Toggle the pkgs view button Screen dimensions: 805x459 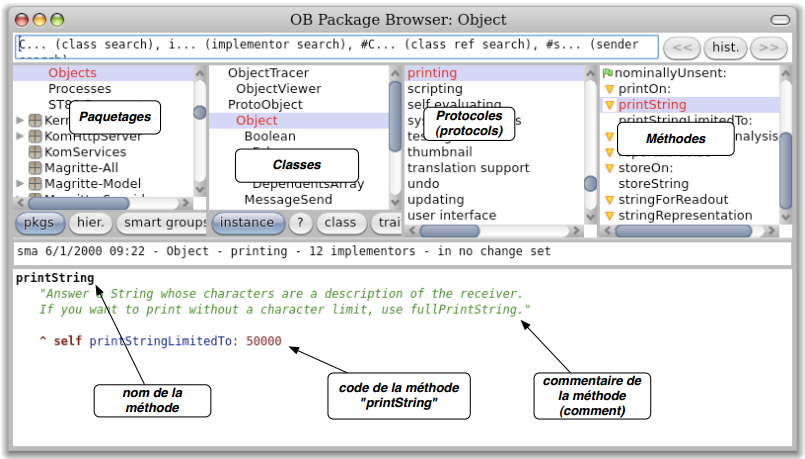click(39, 223)
